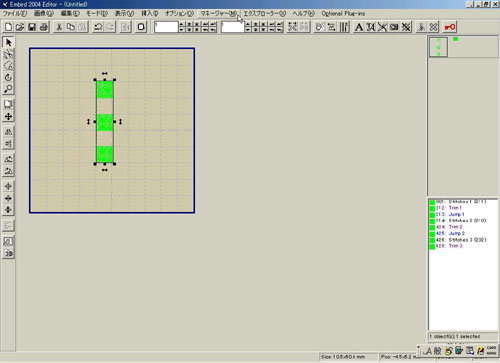Click the Print icon in toolbar
Image resolution: width=500 pixels, height=363 pixels.
coord(44,27)
